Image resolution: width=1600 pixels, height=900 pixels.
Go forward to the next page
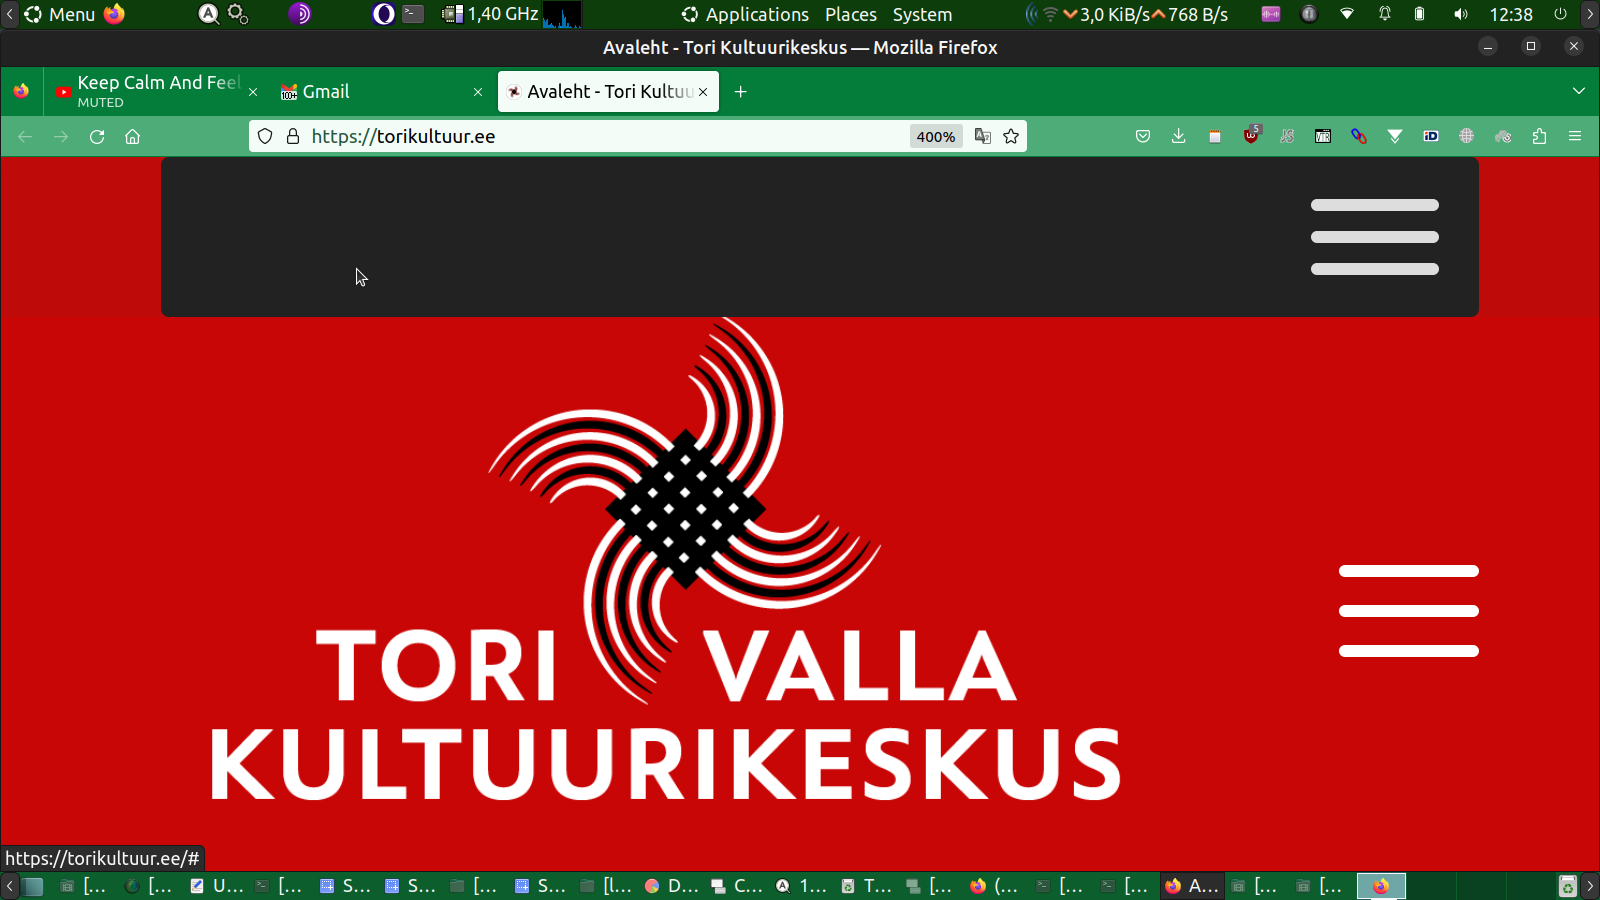[61, 137]
